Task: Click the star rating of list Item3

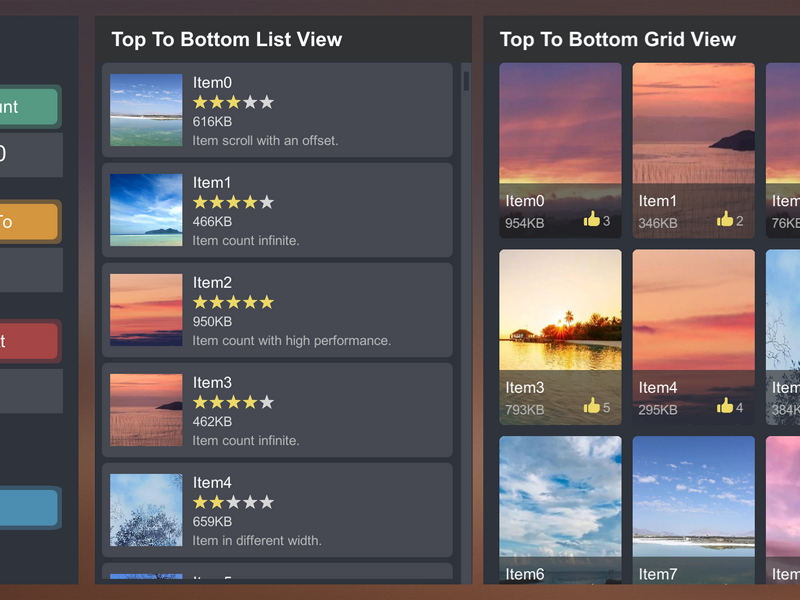Action: click(x=233, y=403)
